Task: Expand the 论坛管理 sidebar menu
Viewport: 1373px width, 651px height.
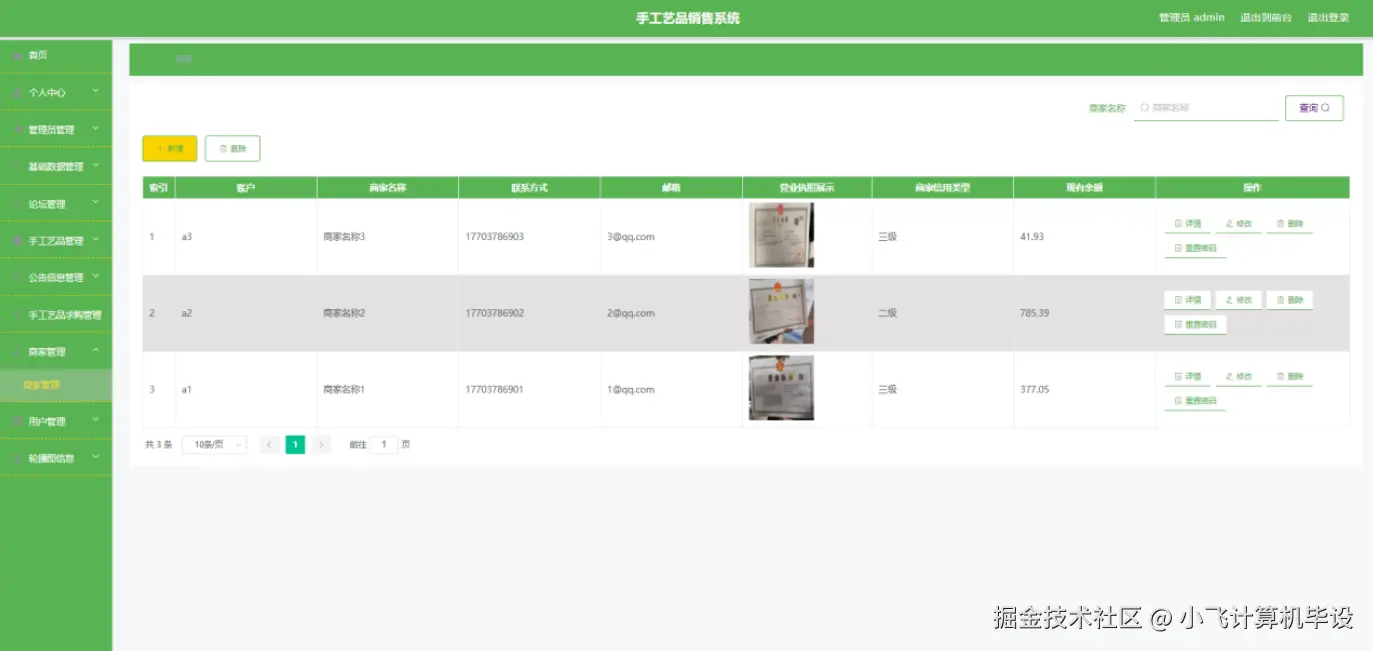Action: click(x=56, y=203)
